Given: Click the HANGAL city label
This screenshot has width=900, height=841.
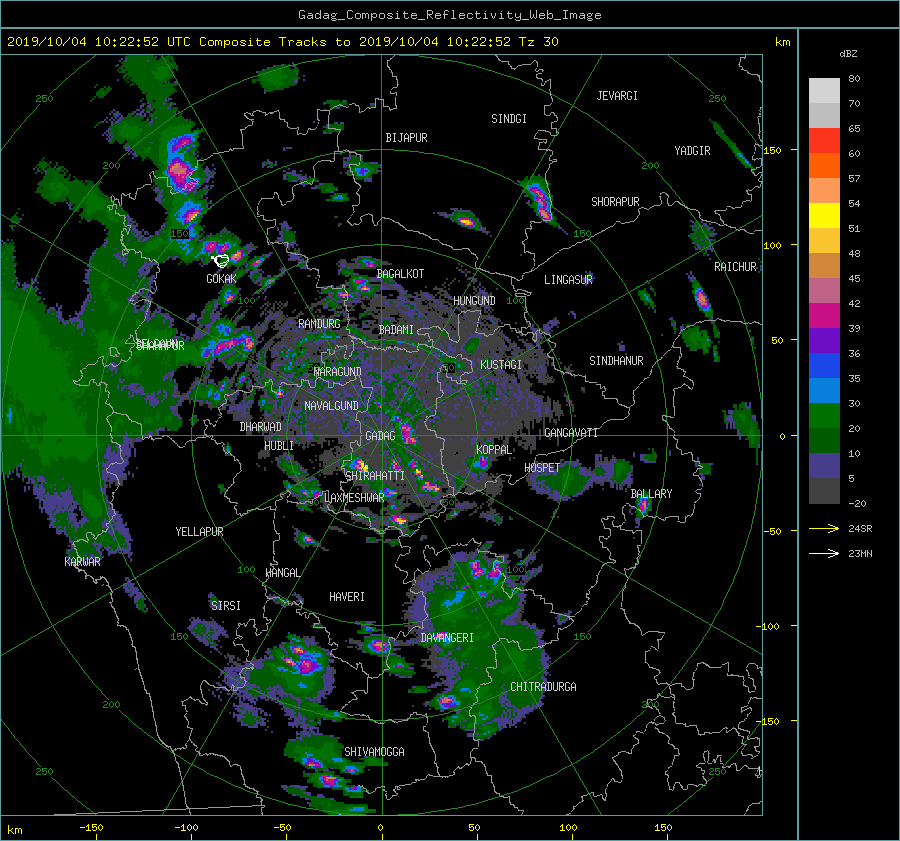Looking at the screenshot, I should [282, 573].
